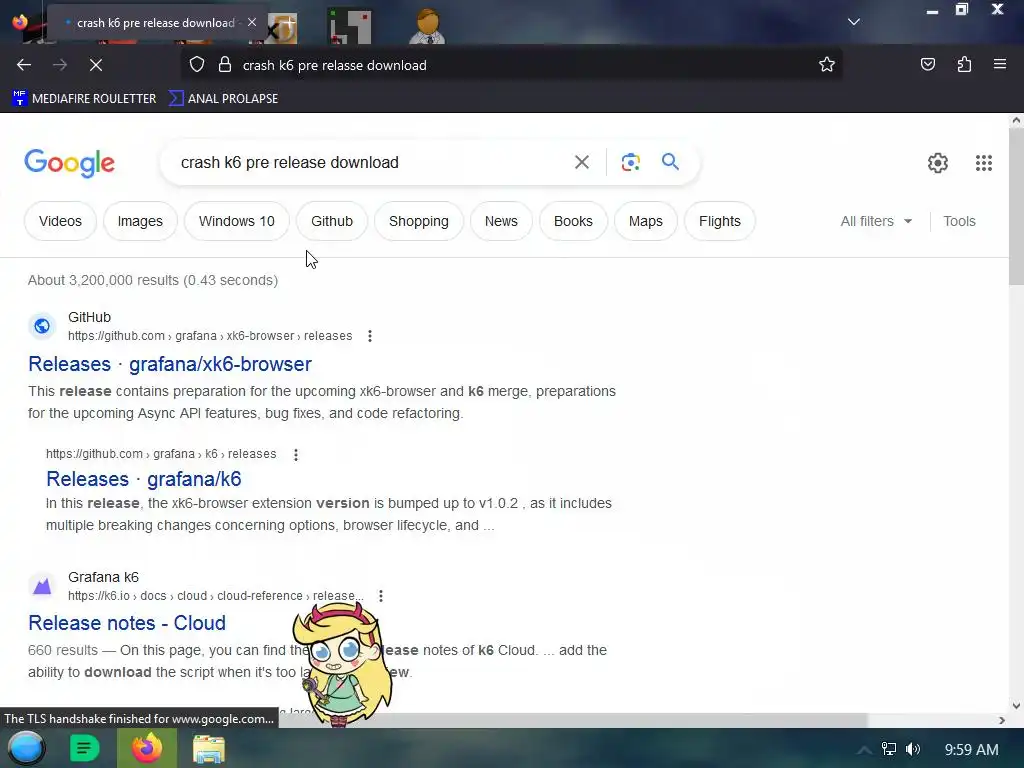Click the k6.io docs breadcrumb URL

(x=216, y=596)
